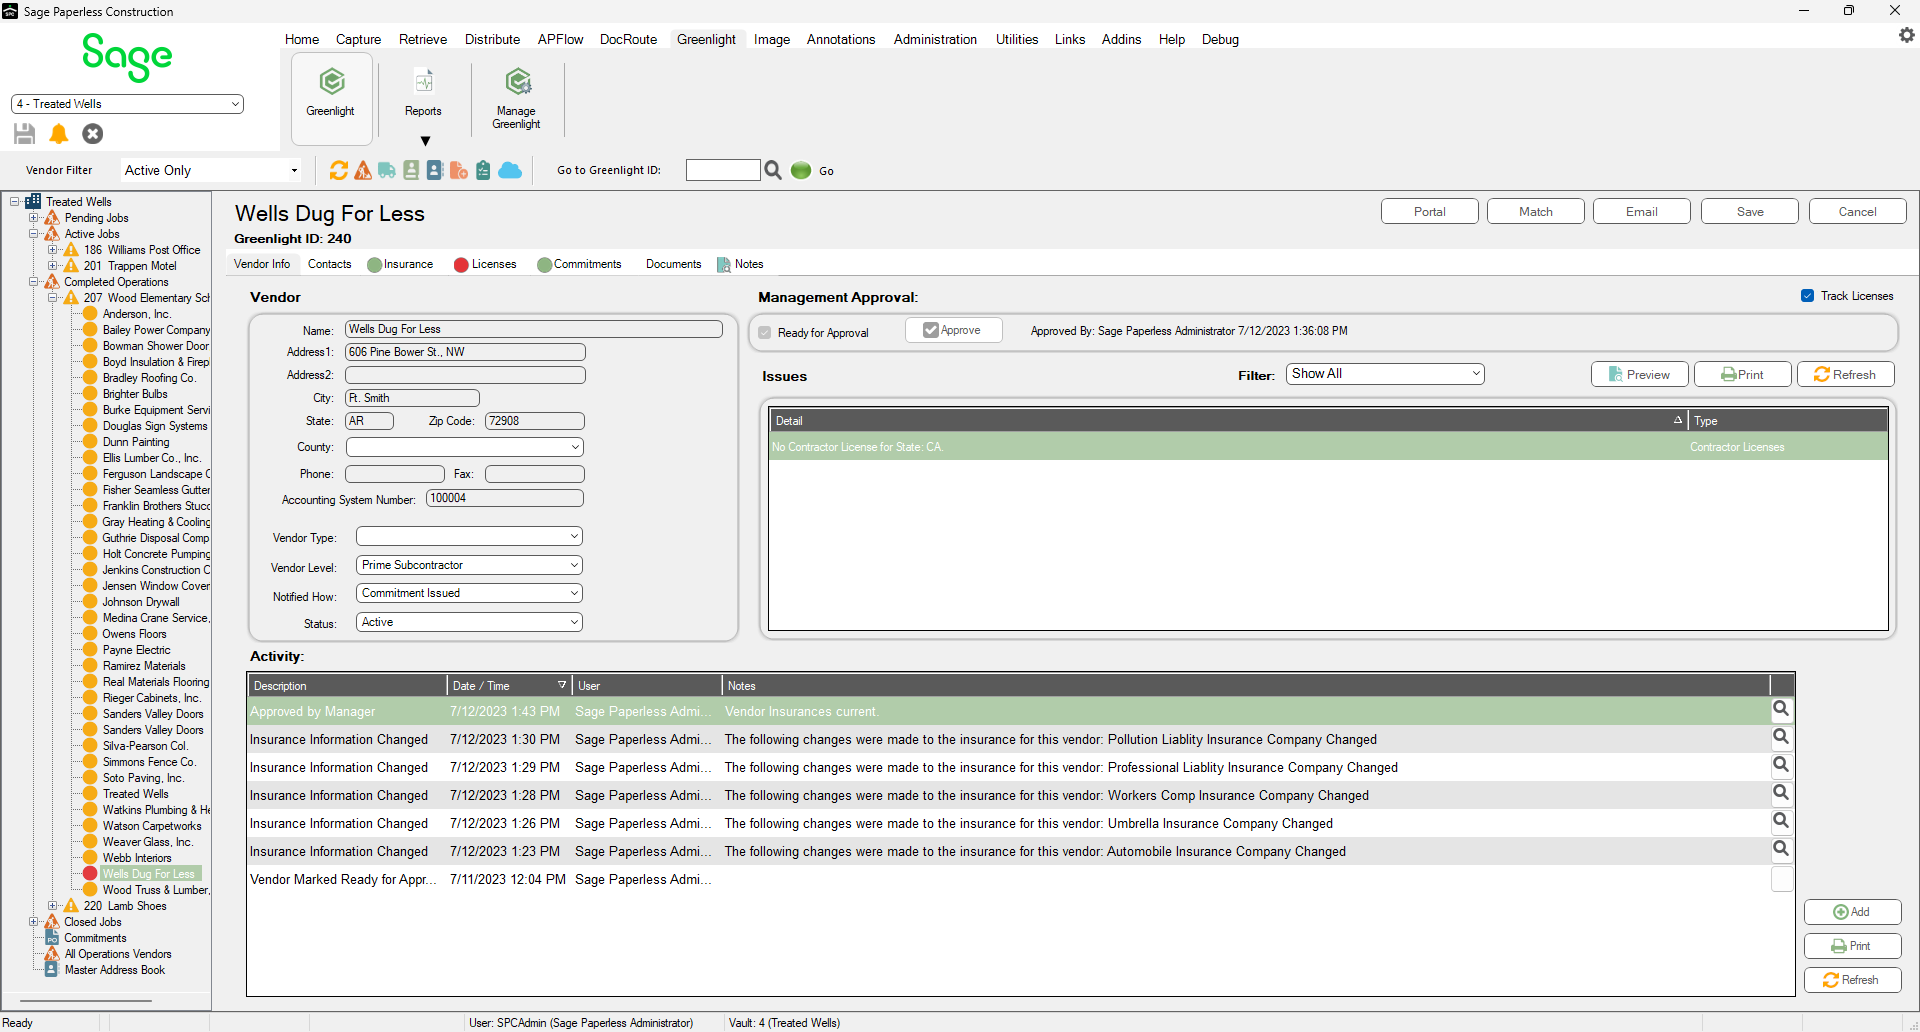Open the Vendor Level dropdown
Viewport: 1920px width, 1032px height.
click(469, 565)
